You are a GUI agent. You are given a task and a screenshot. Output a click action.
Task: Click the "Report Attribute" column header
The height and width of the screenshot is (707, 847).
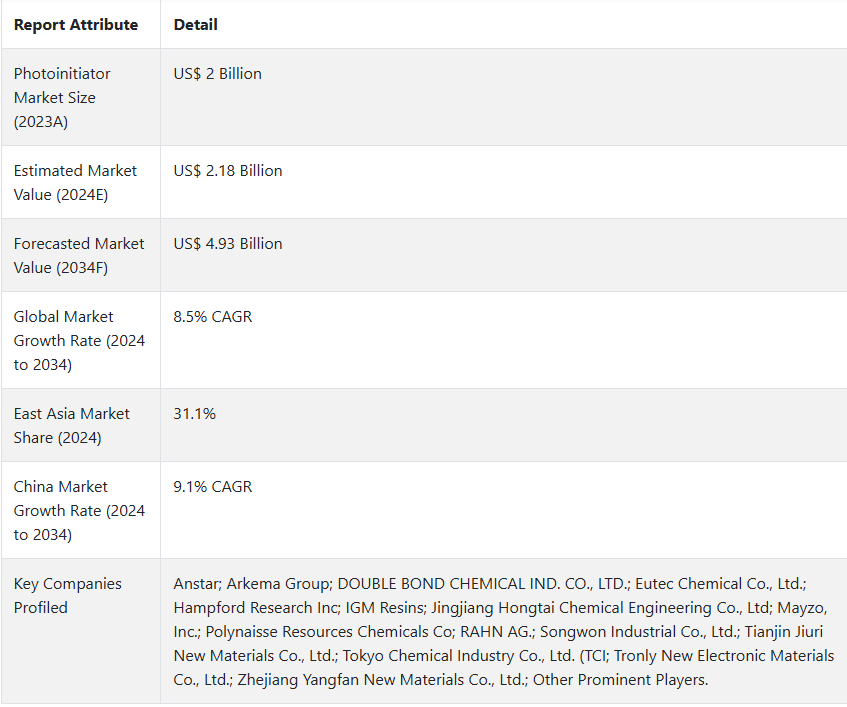(76, 25)
